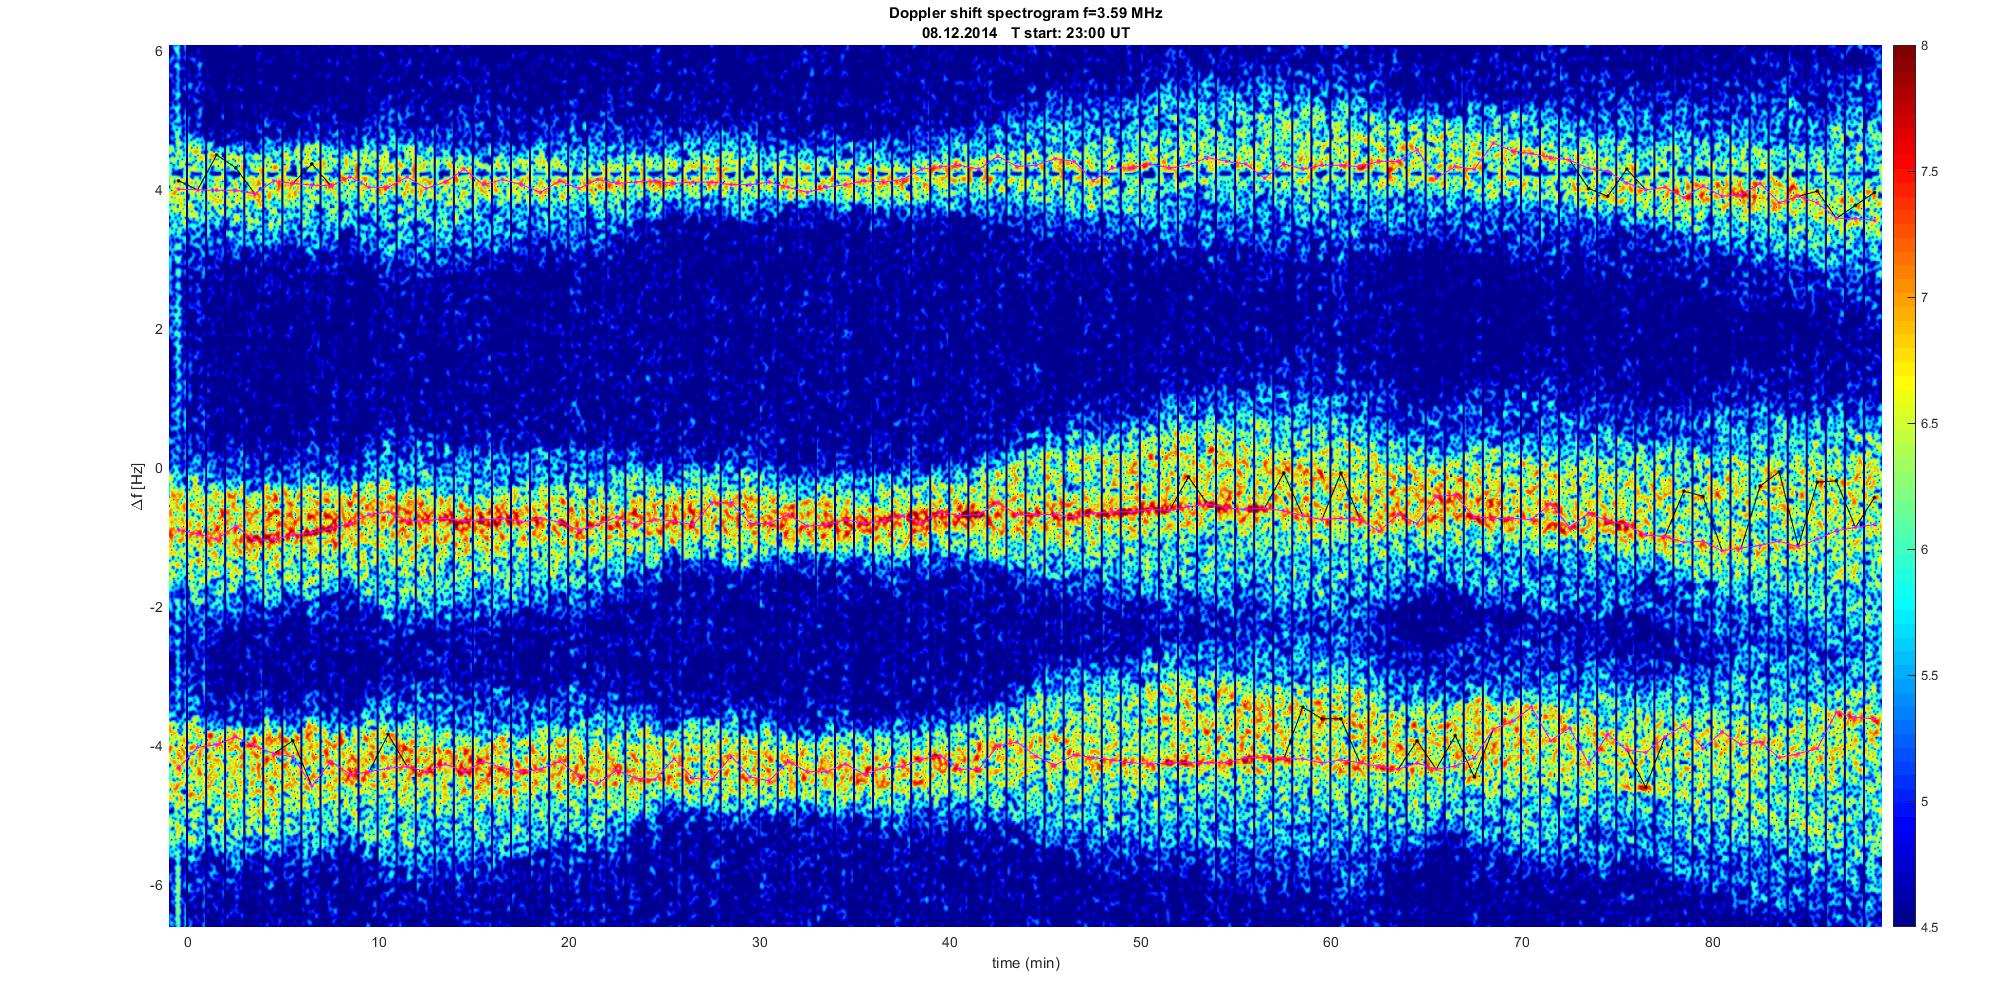Click colorbar tick label 4.5
Image resolution: width=2000 pixels, height=995 pixels.
click(x=1929, y=928)
